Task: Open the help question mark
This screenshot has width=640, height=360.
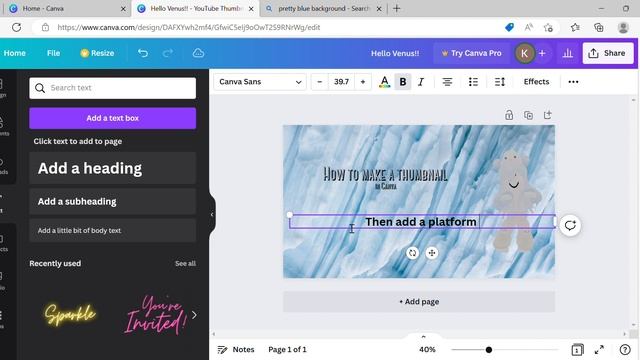Action: coord(624,350)
